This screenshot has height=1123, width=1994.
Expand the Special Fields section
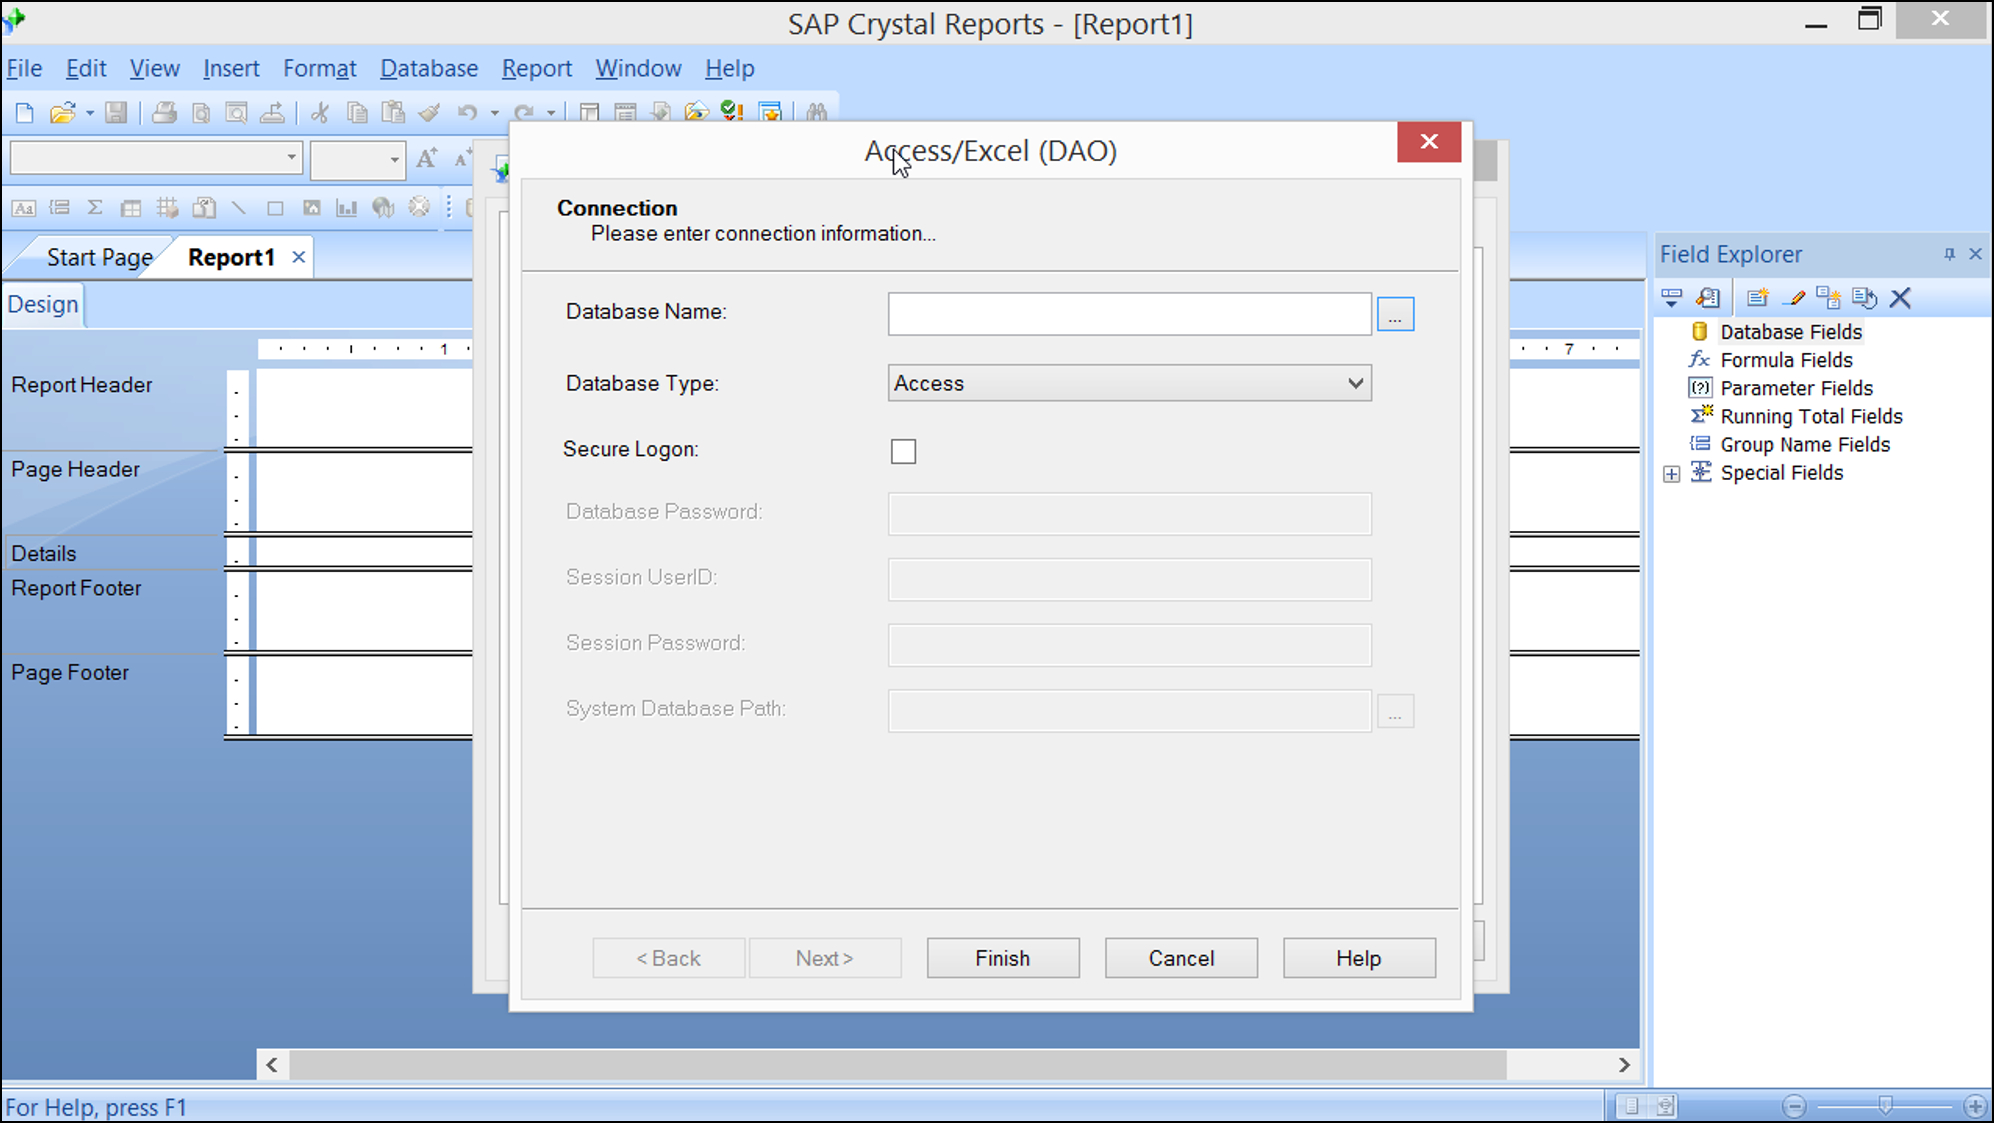pos(1672,472)
